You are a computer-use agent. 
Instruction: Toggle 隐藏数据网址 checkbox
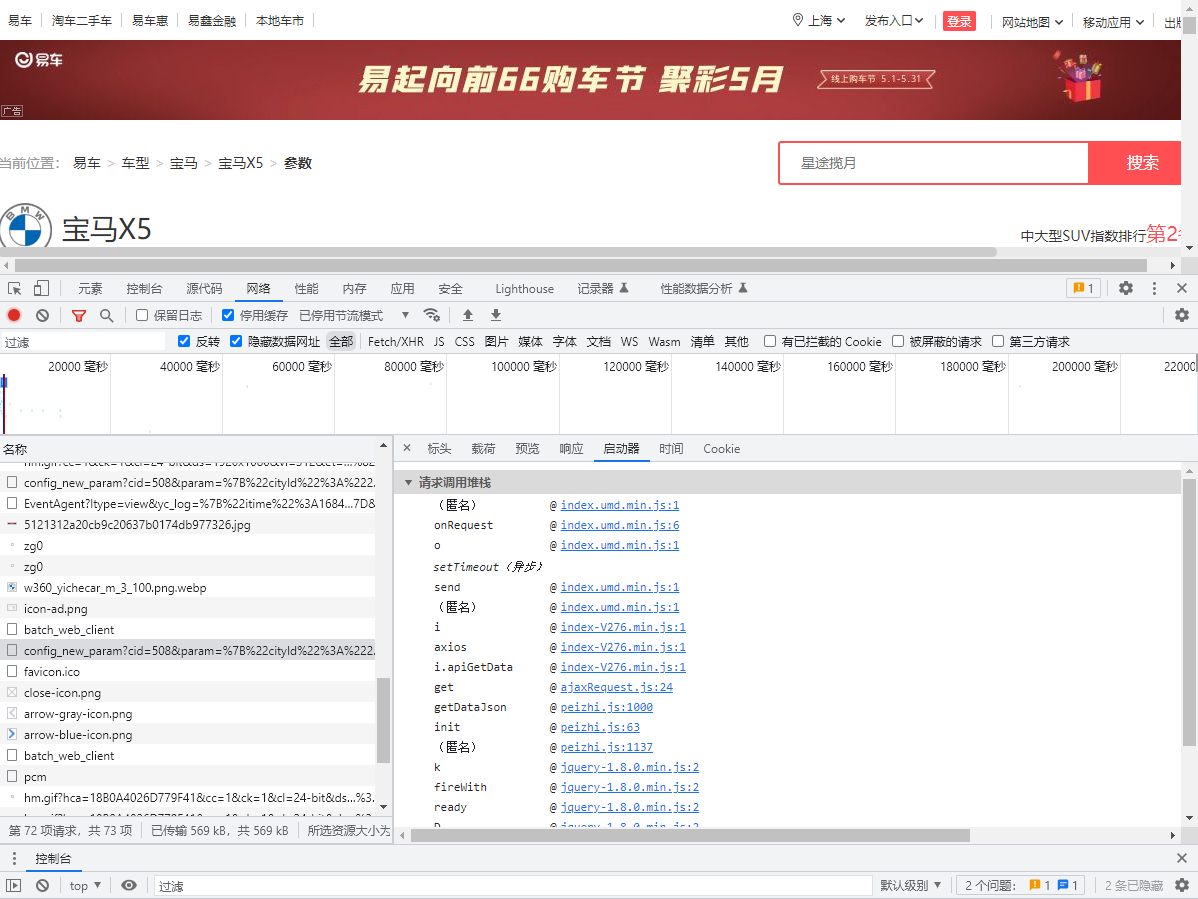click(235, 341)
